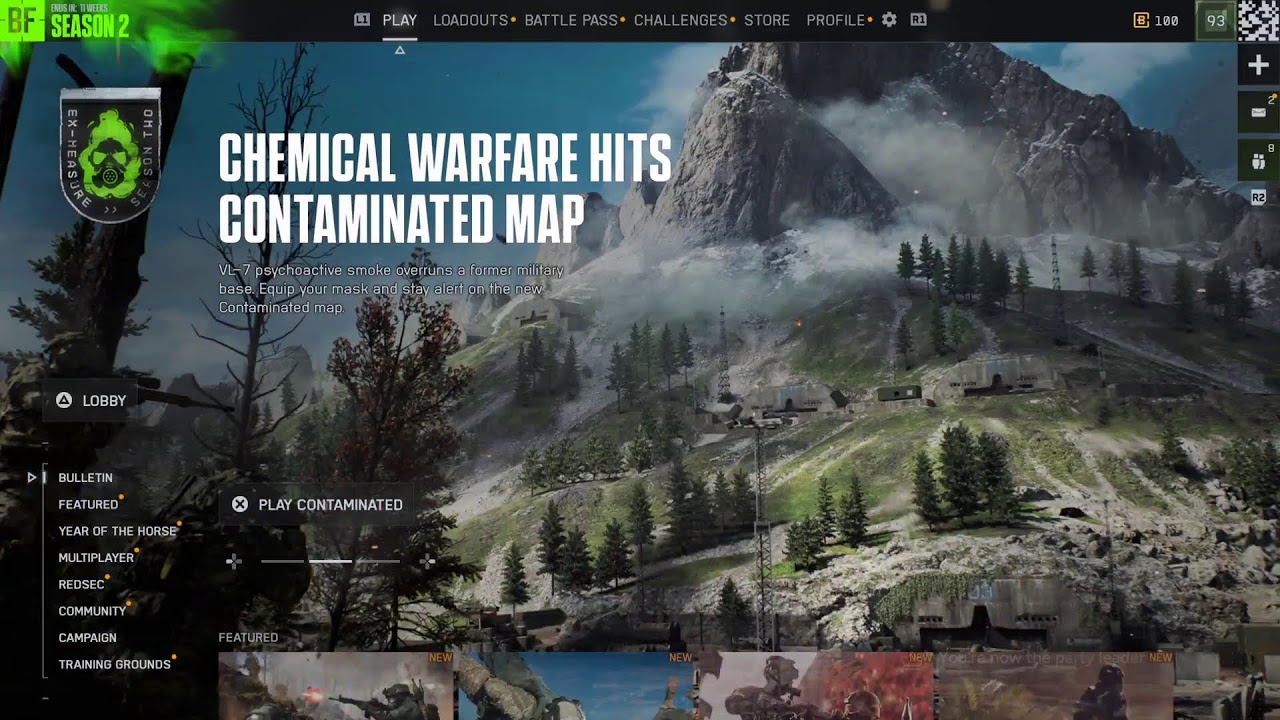Click the Lobby button

click(x=91, y=400)
